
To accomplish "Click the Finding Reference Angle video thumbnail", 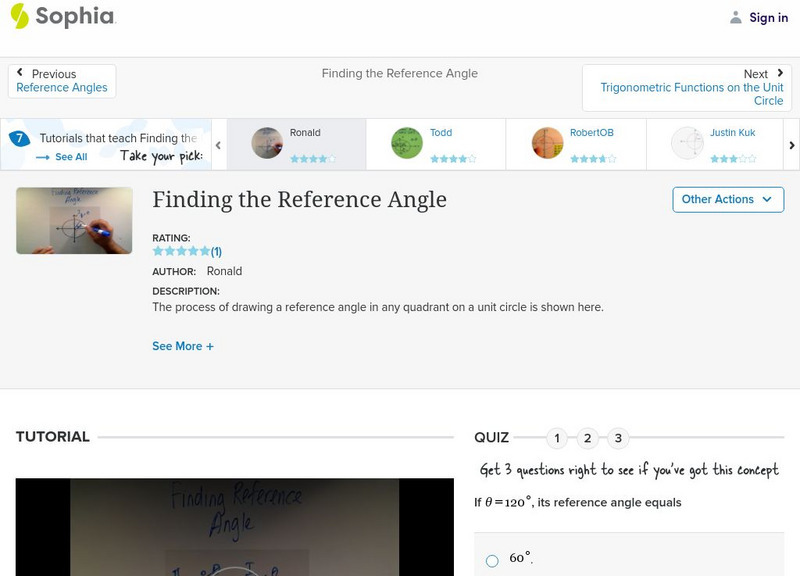I will pyautogui.click(x=73, y=220).
